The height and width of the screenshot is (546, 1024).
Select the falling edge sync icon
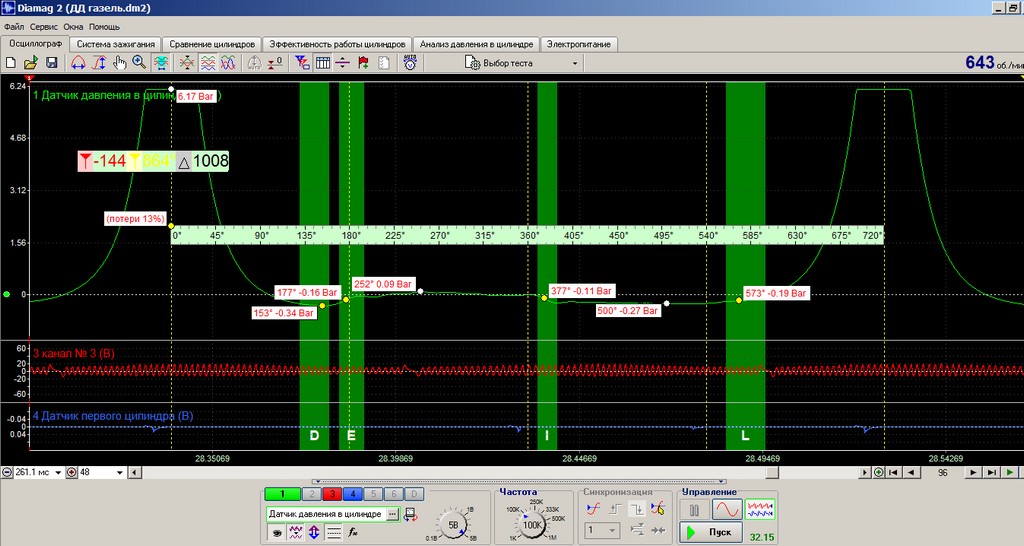(x=636, y=509)
